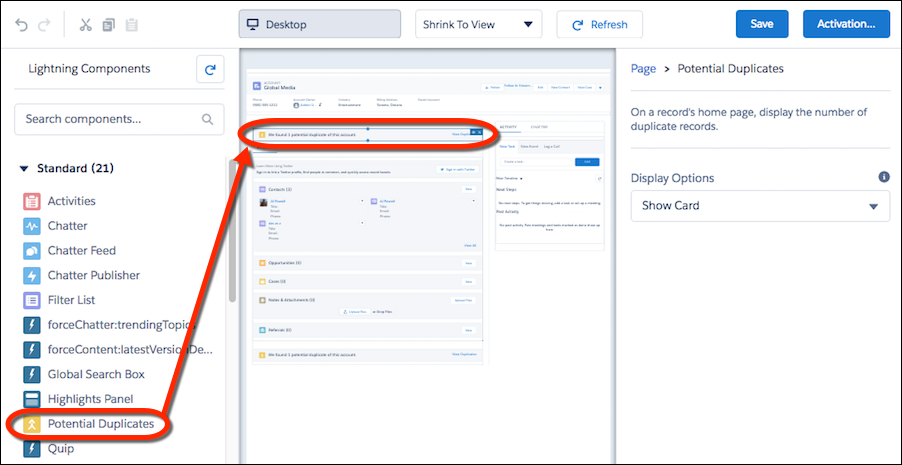Click the Display Options info icon
This screenshot has height=465, width=902.
click(884, 177)
